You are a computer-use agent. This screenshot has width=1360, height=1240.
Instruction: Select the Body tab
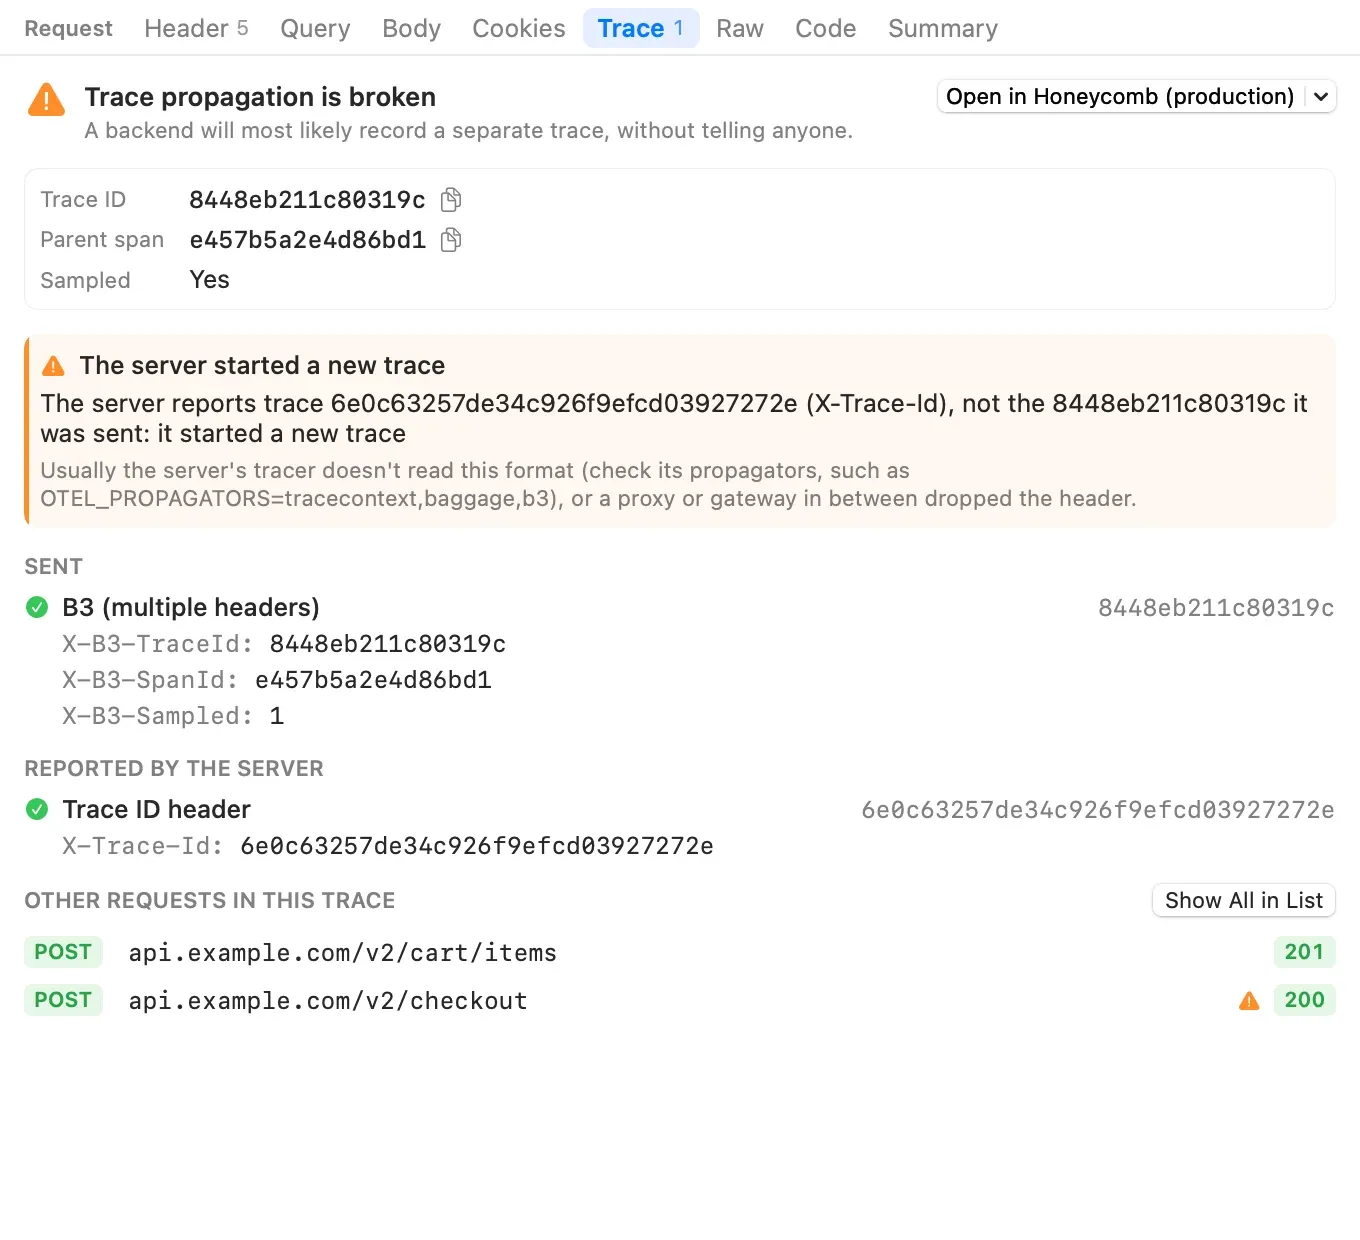[411, 28]
